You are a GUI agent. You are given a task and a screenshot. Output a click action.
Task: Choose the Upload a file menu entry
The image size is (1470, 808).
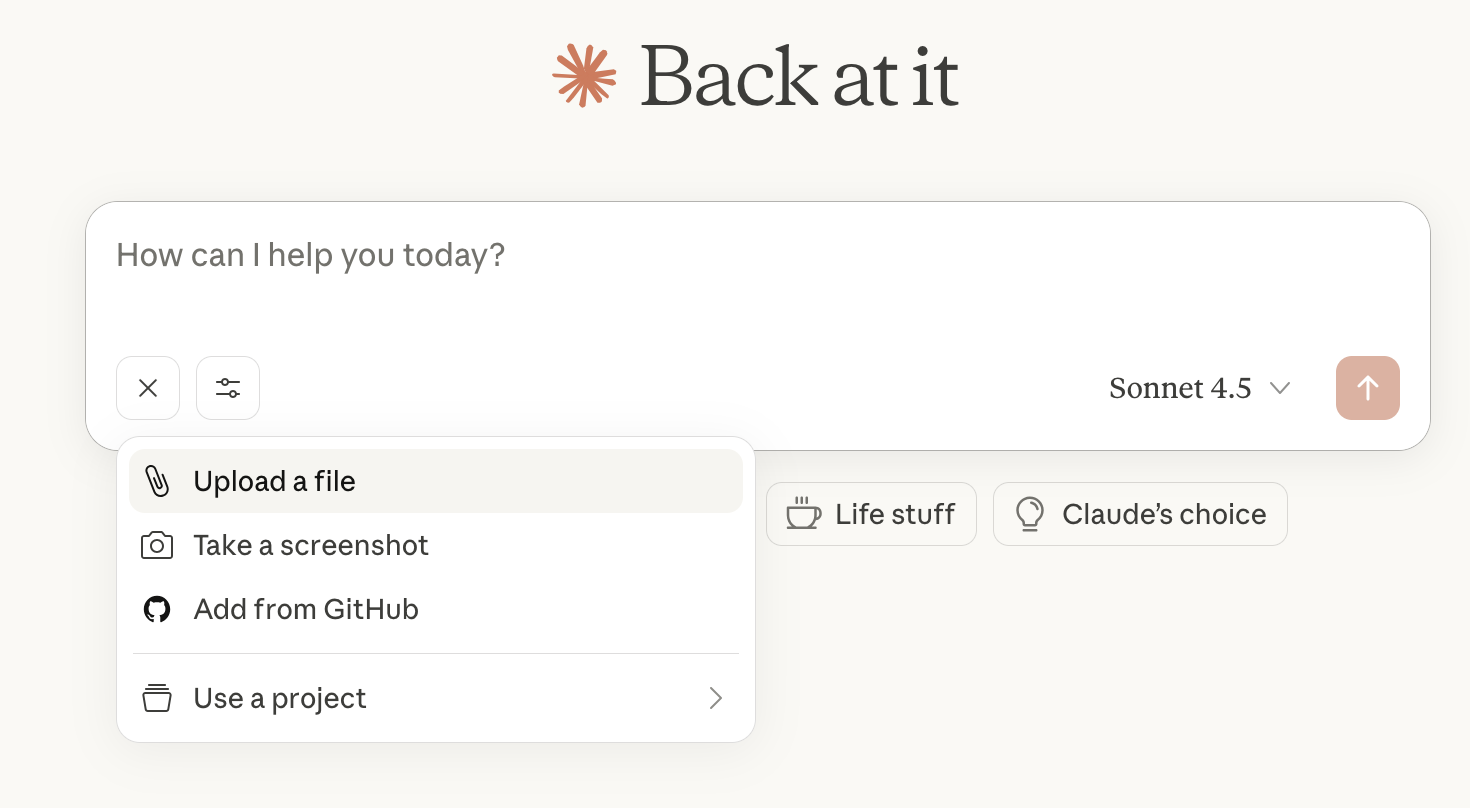click(x=275, y=481)
